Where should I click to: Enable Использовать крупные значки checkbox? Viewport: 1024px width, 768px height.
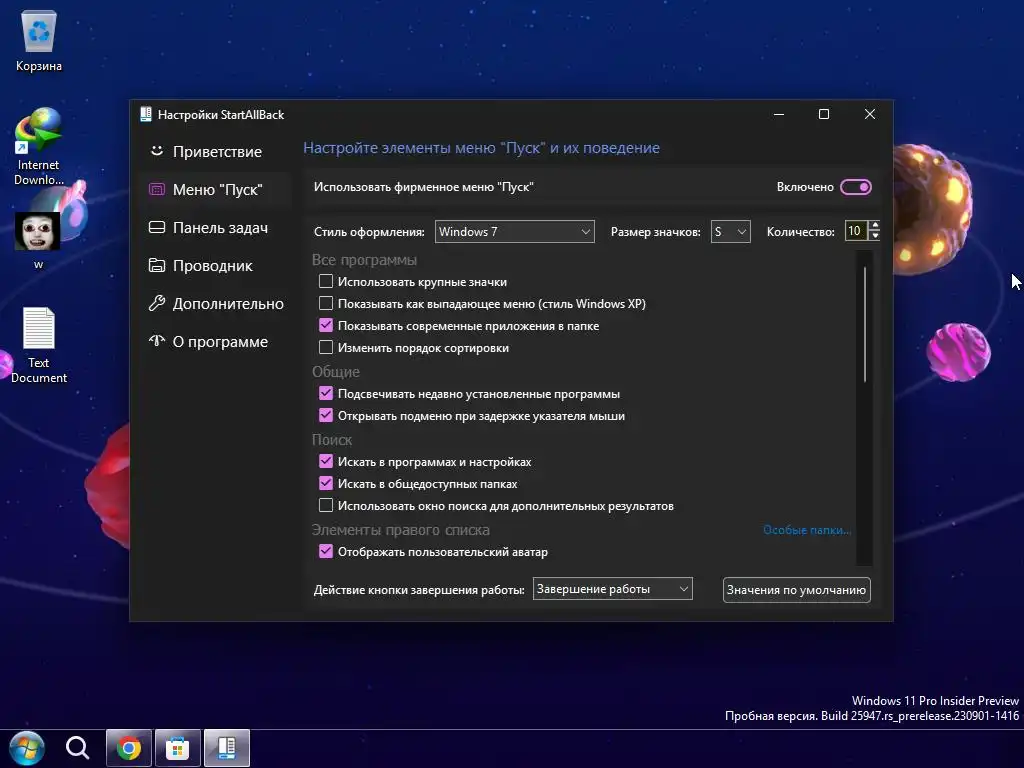click(x=326, y=281)
